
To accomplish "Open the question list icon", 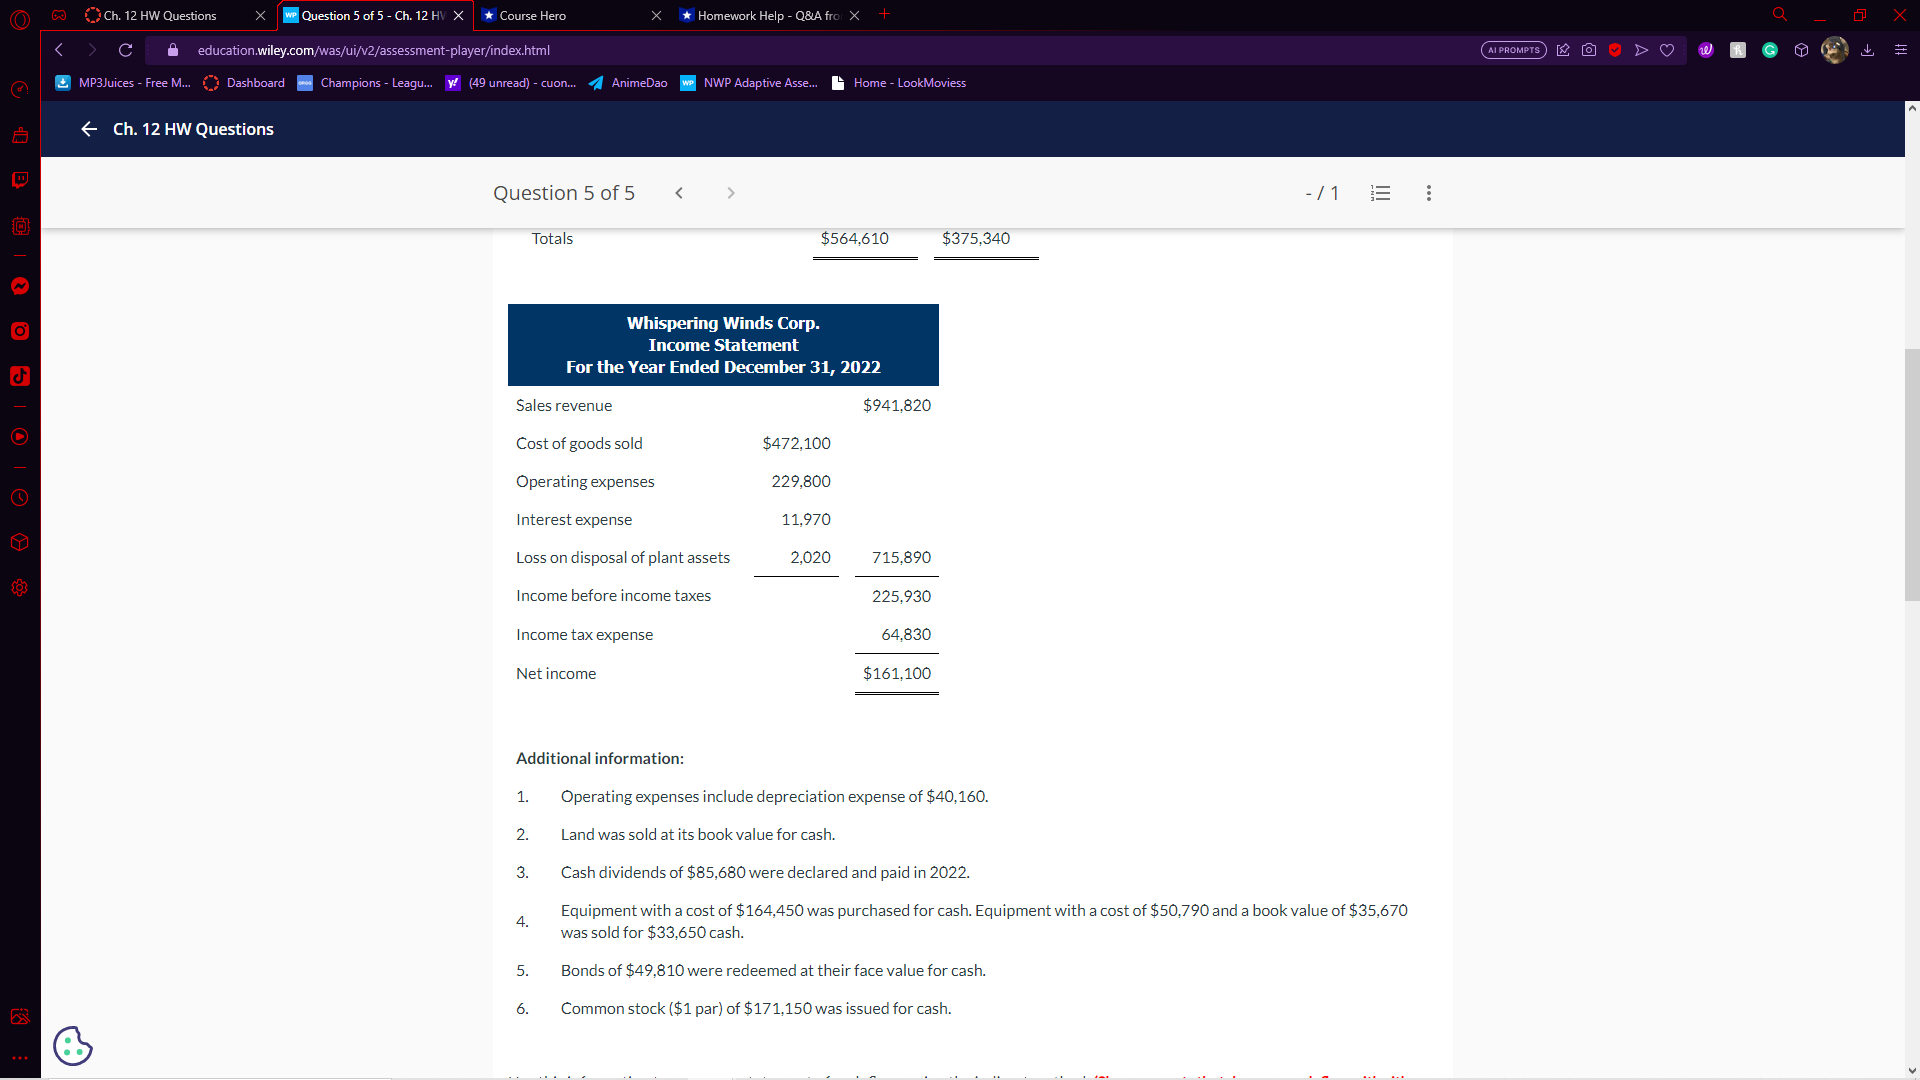I will 1380,193.
